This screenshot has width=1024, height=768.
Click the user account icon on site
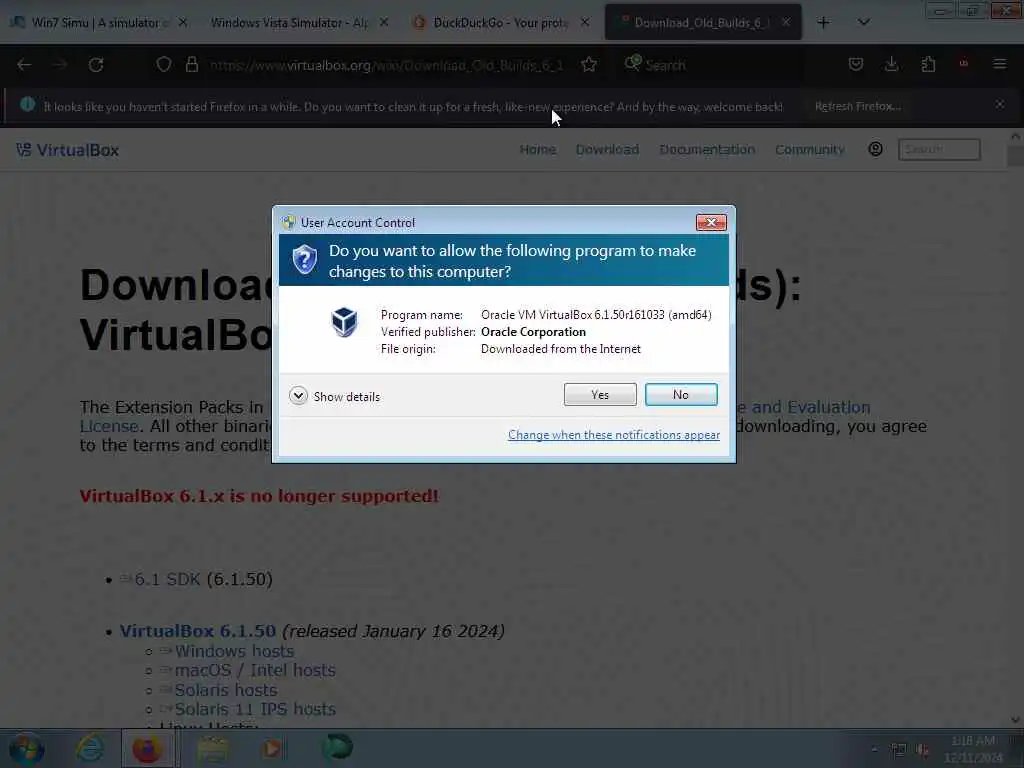click(876, 150)
